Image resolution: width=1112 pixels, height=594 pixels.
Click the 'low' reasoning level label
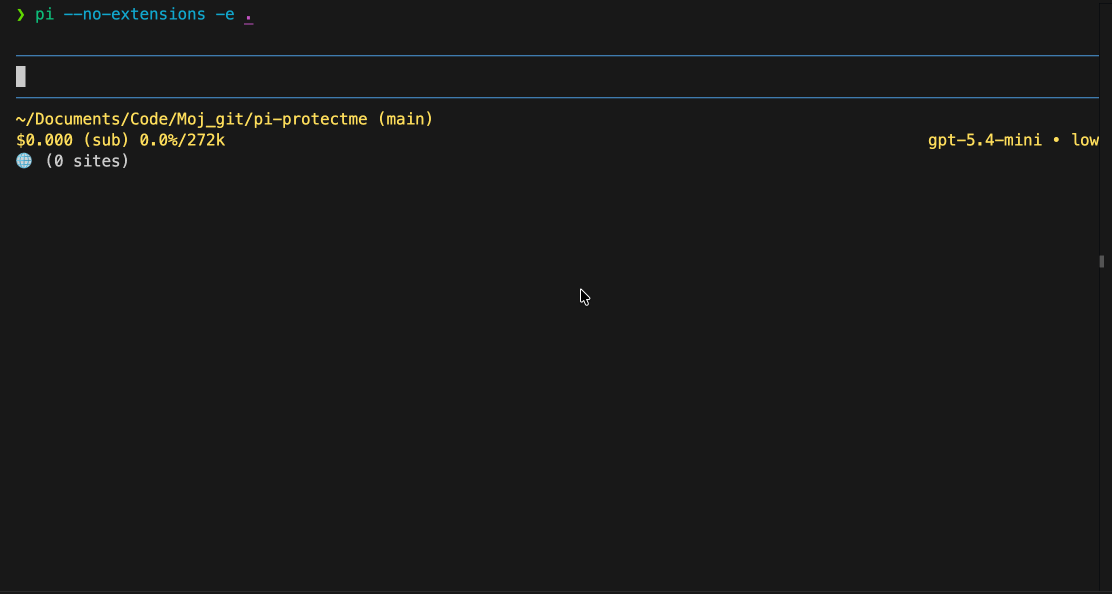pyautogui.click(x=1085, y=140)
